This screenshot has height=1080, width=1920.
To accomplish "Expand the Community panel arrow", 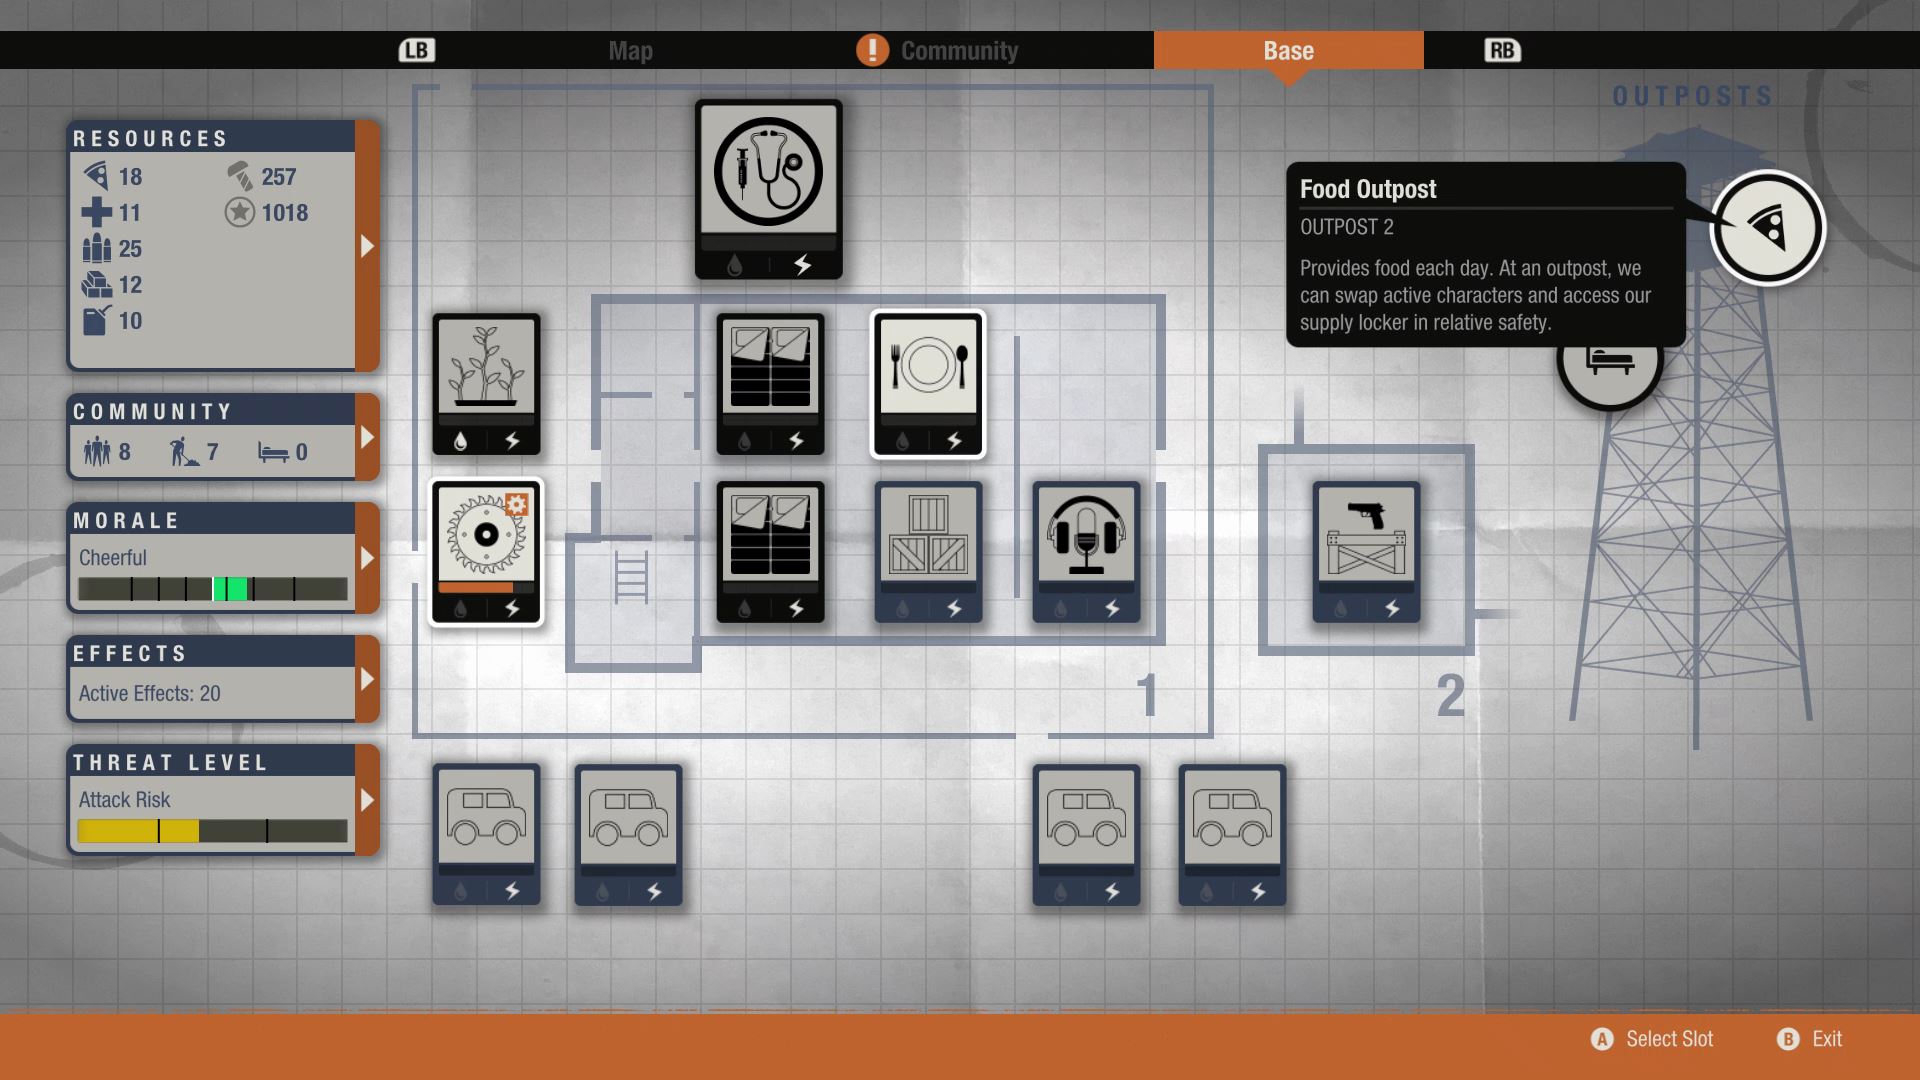I will point(367,437).
